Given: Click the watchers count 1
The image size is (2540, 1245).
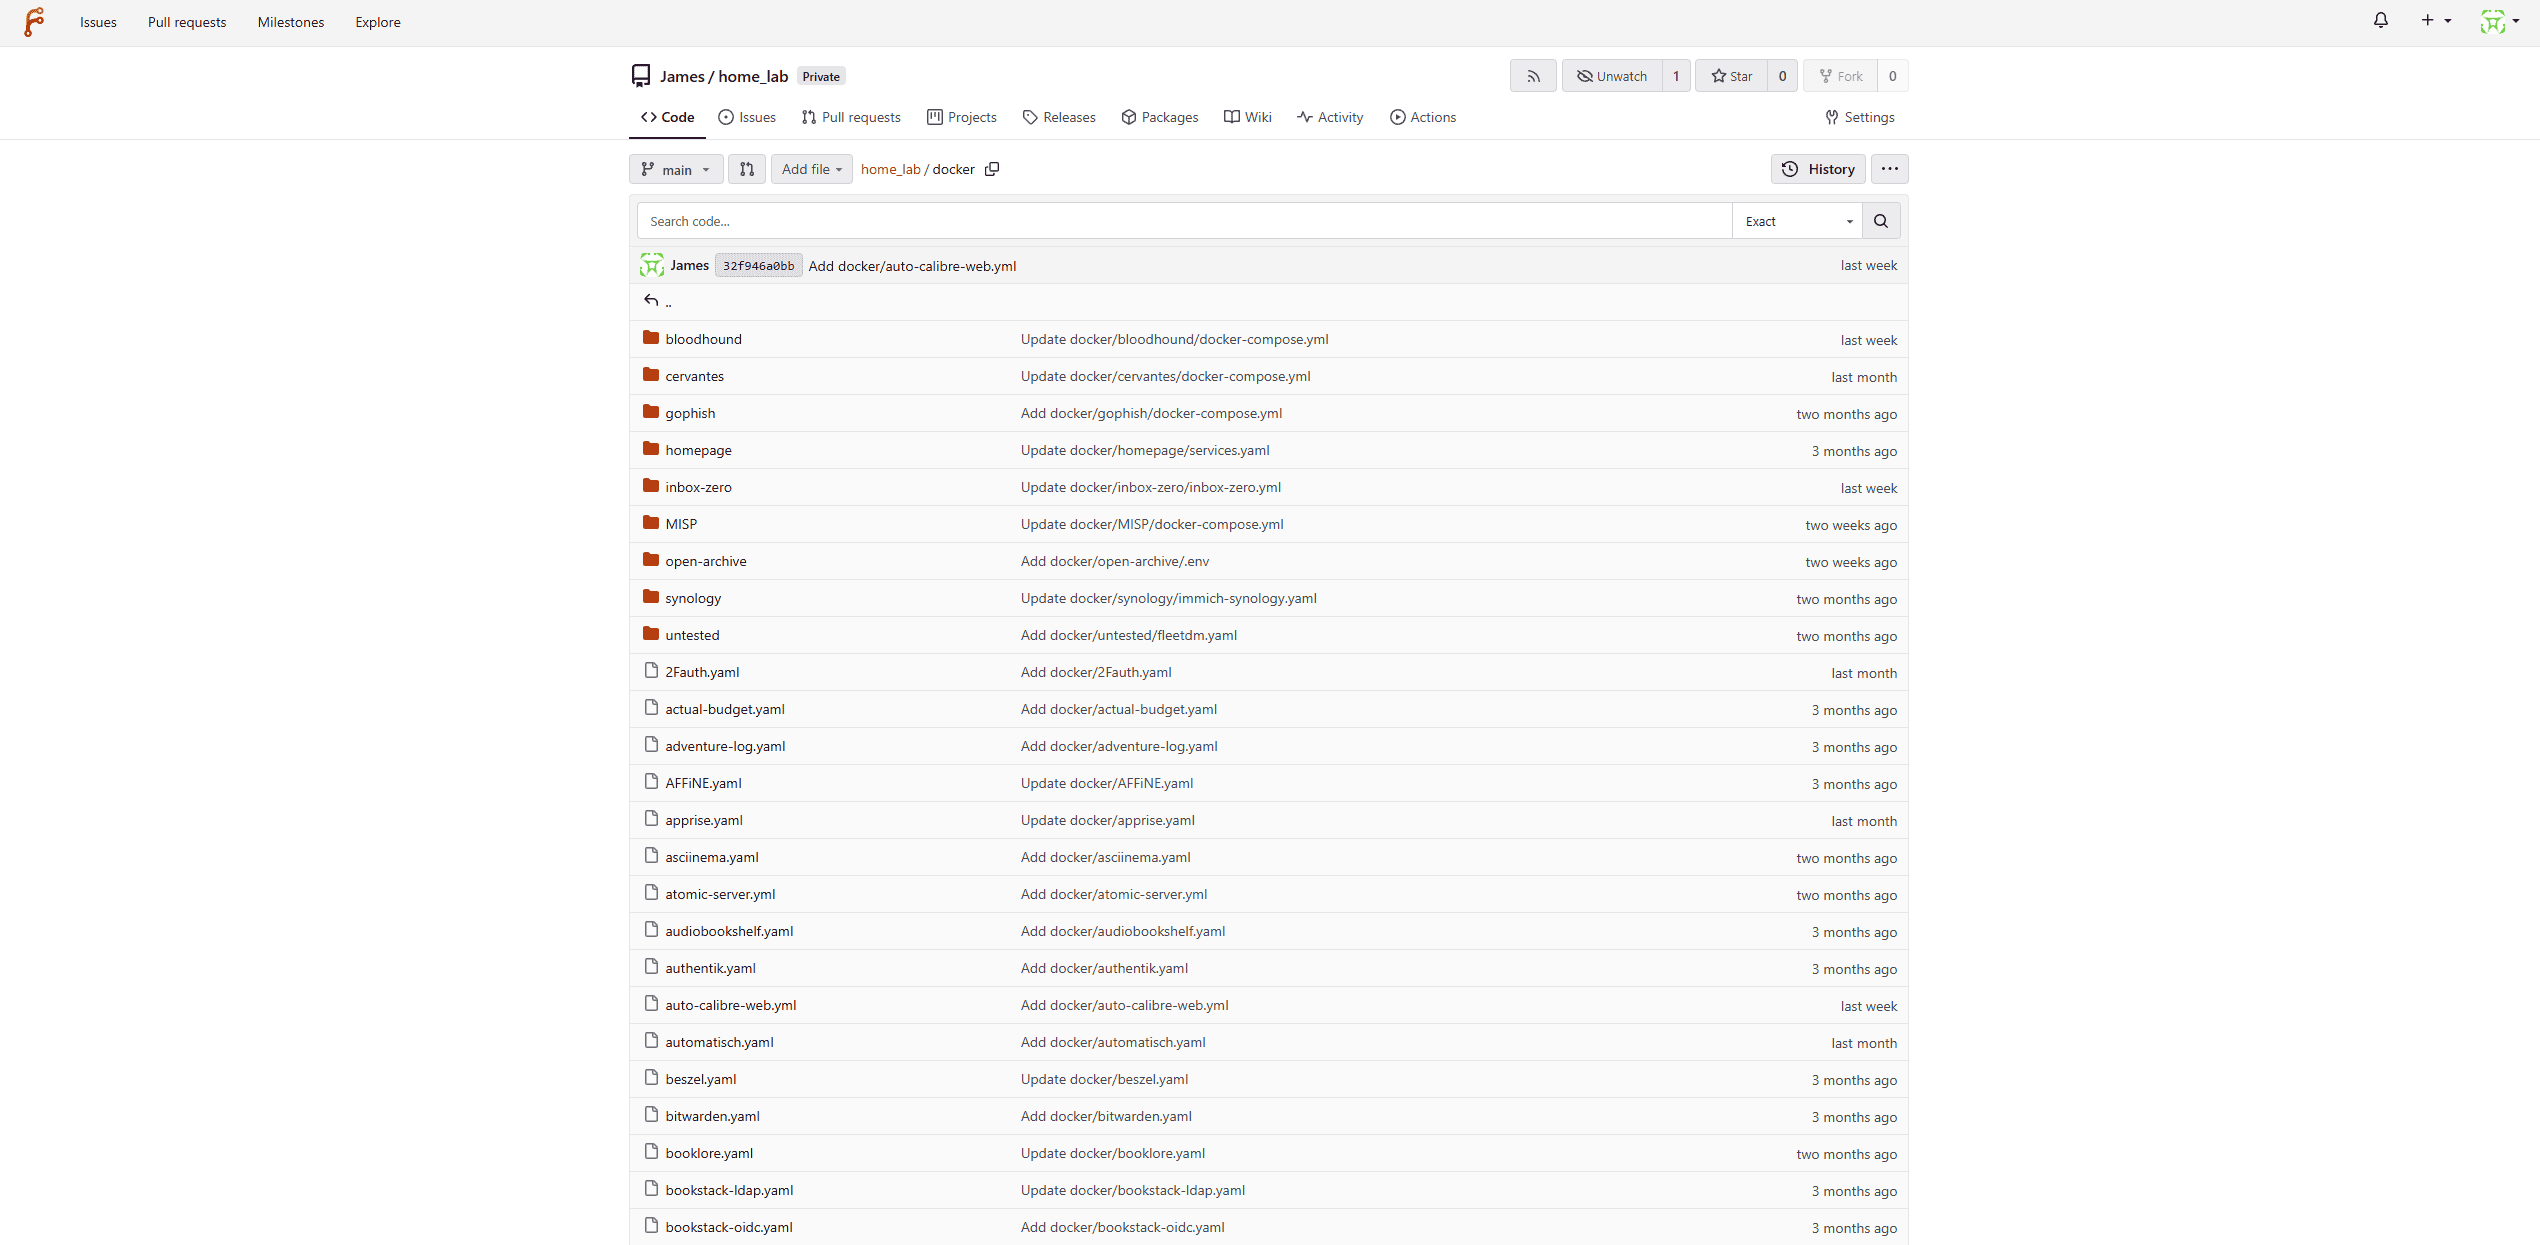Looking at the screenshot, I should click(1676, 76).
